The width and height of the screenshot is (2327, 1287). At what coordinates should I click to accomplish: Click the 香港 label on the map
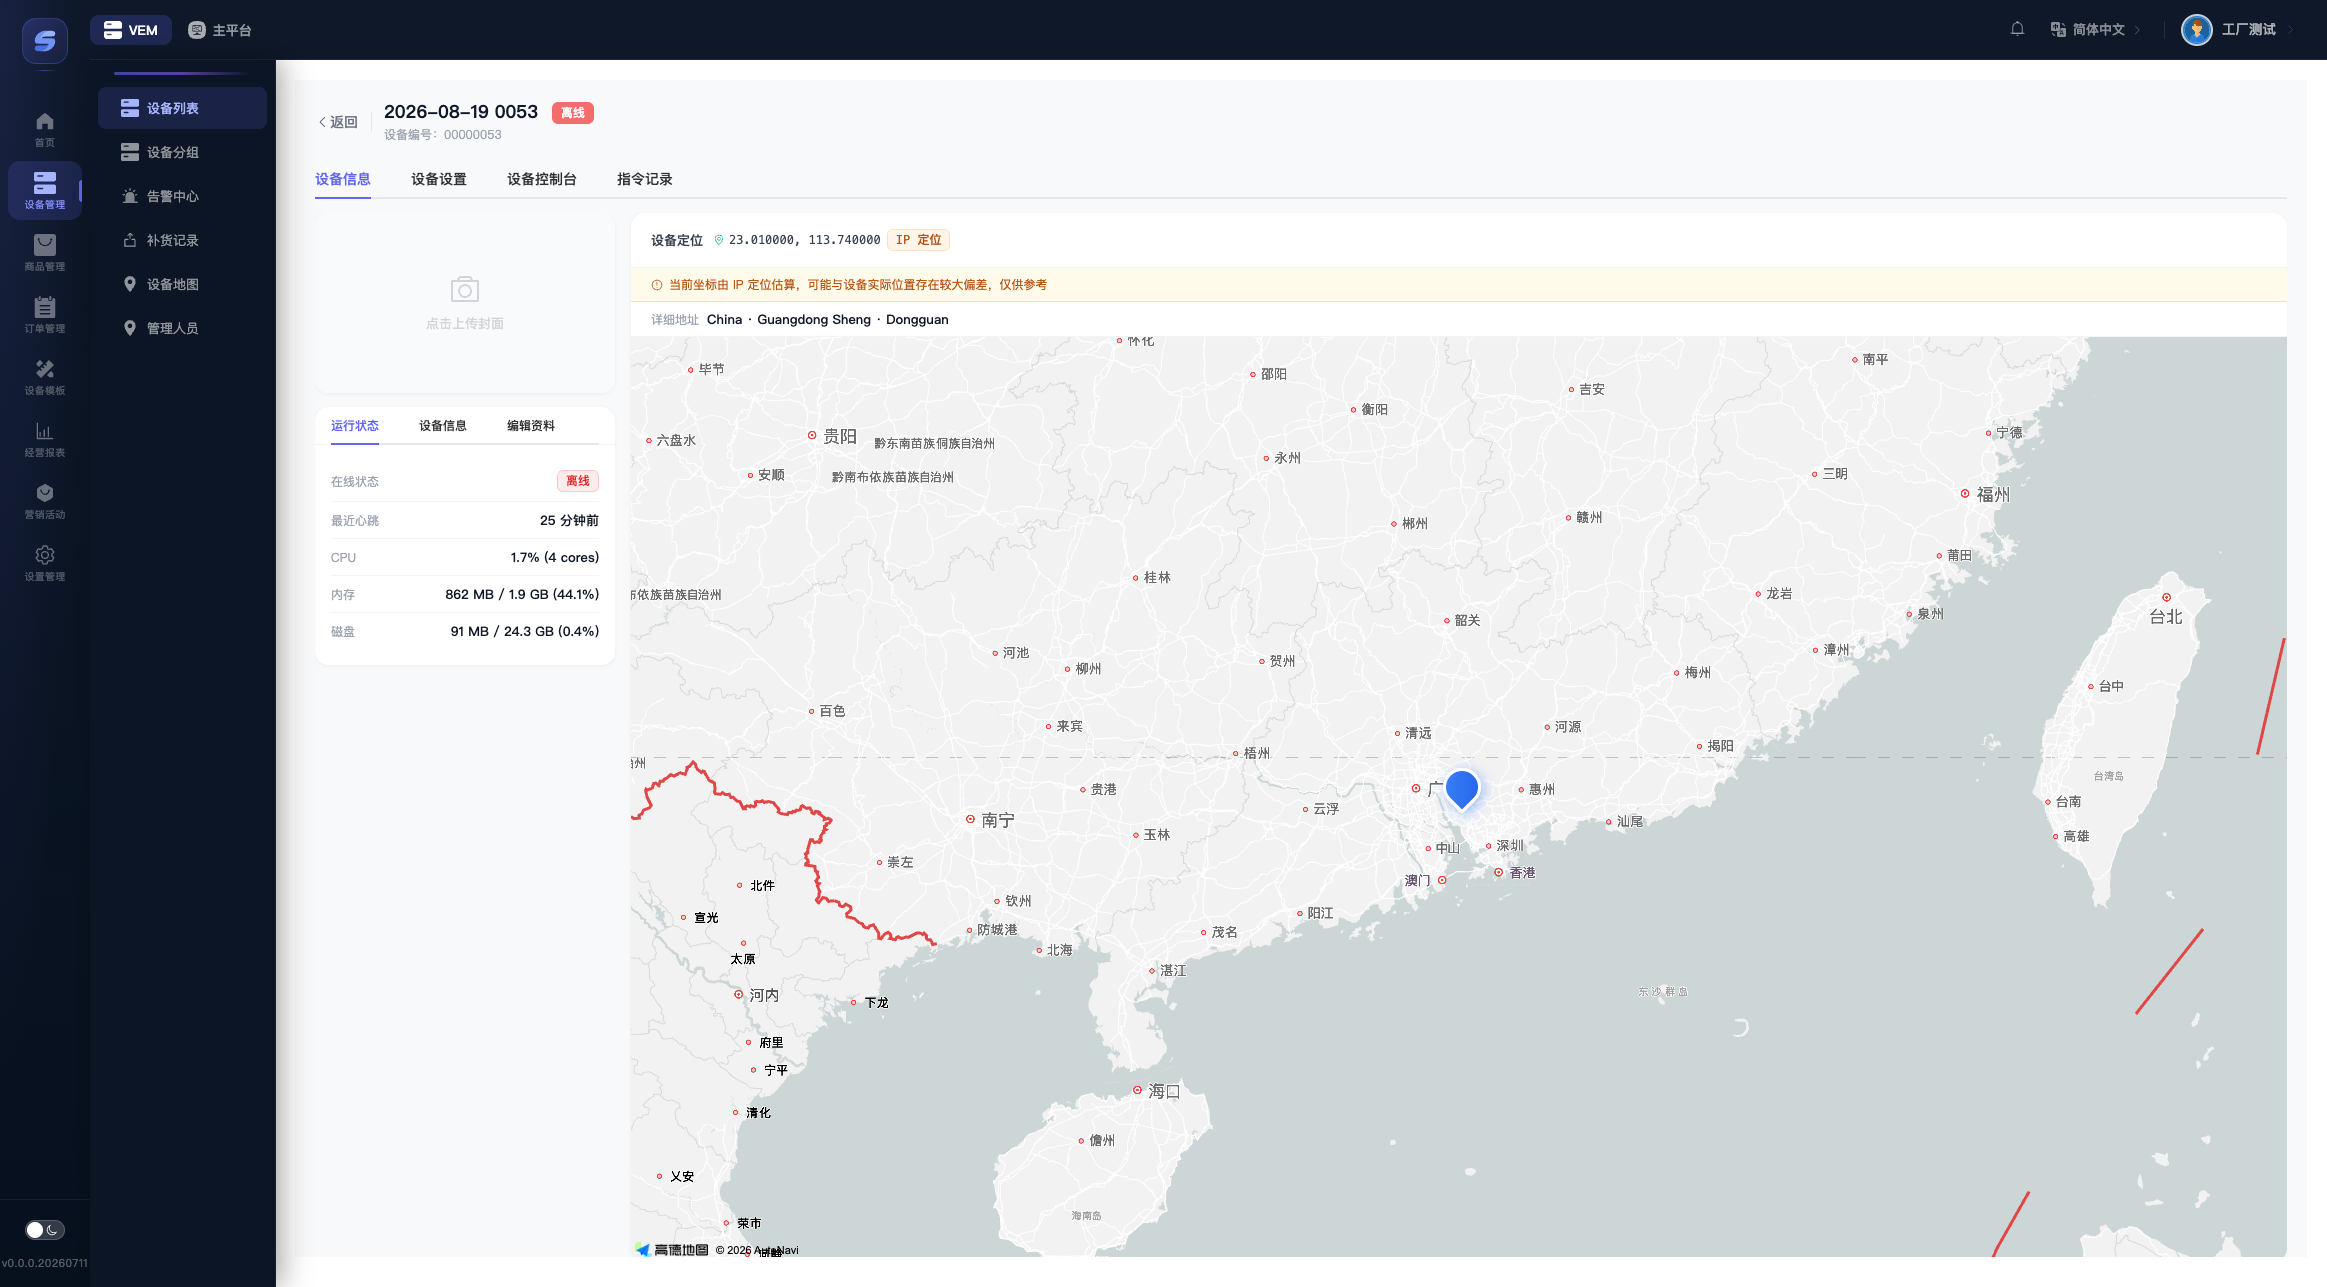(x=1522, y=873)
